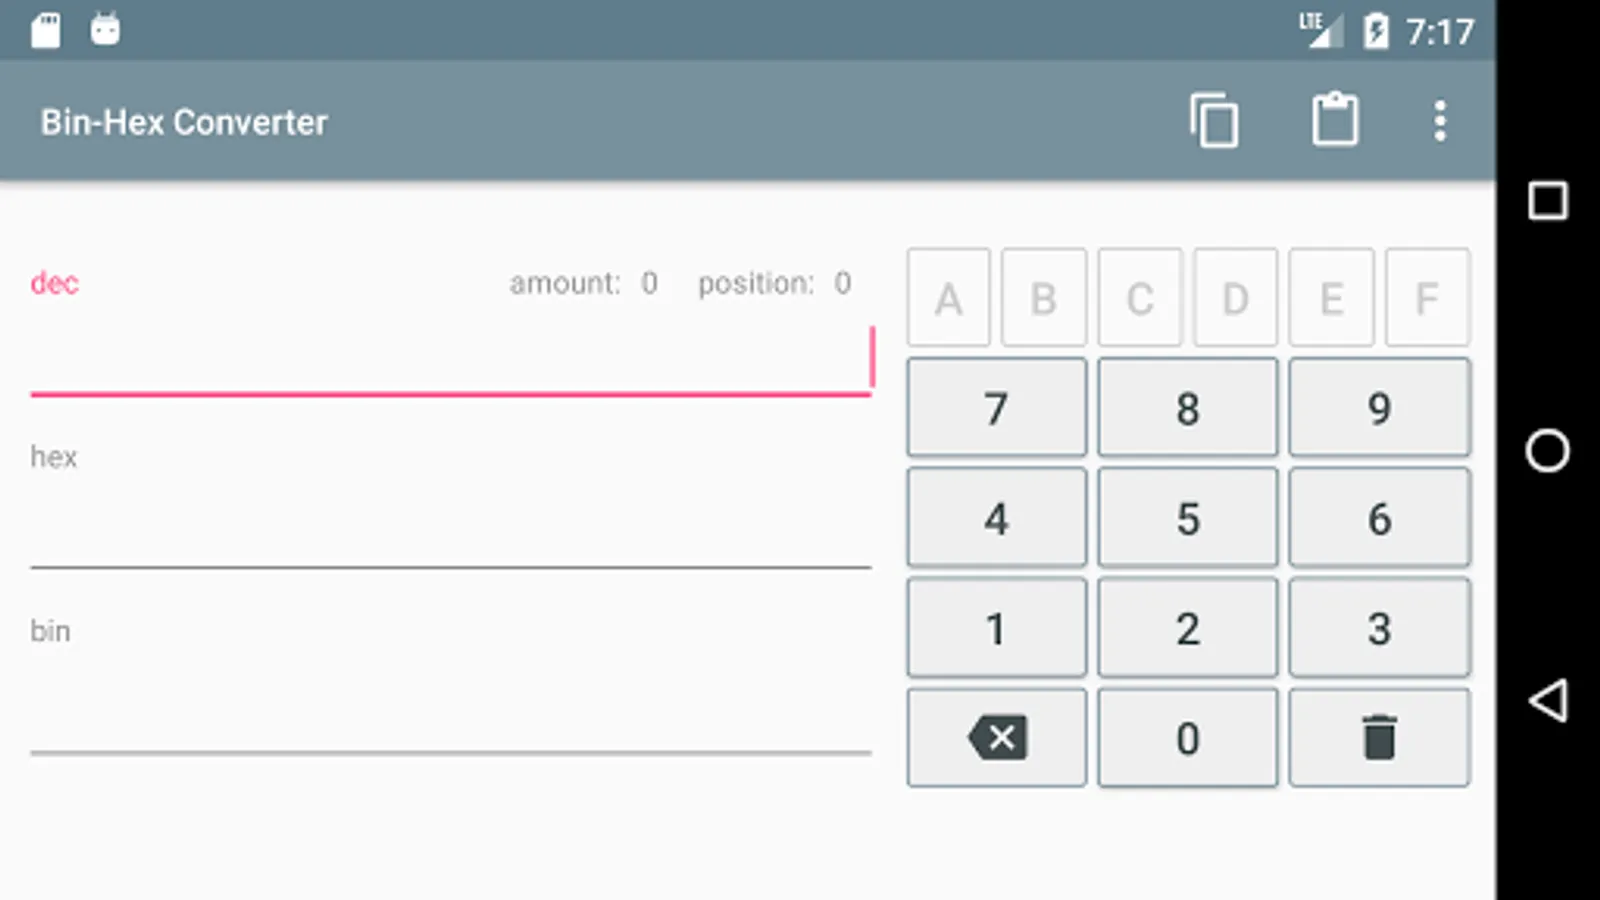1600x900 pixels.
Task: Tap the number 7 key
Action: tap(996, 407)
